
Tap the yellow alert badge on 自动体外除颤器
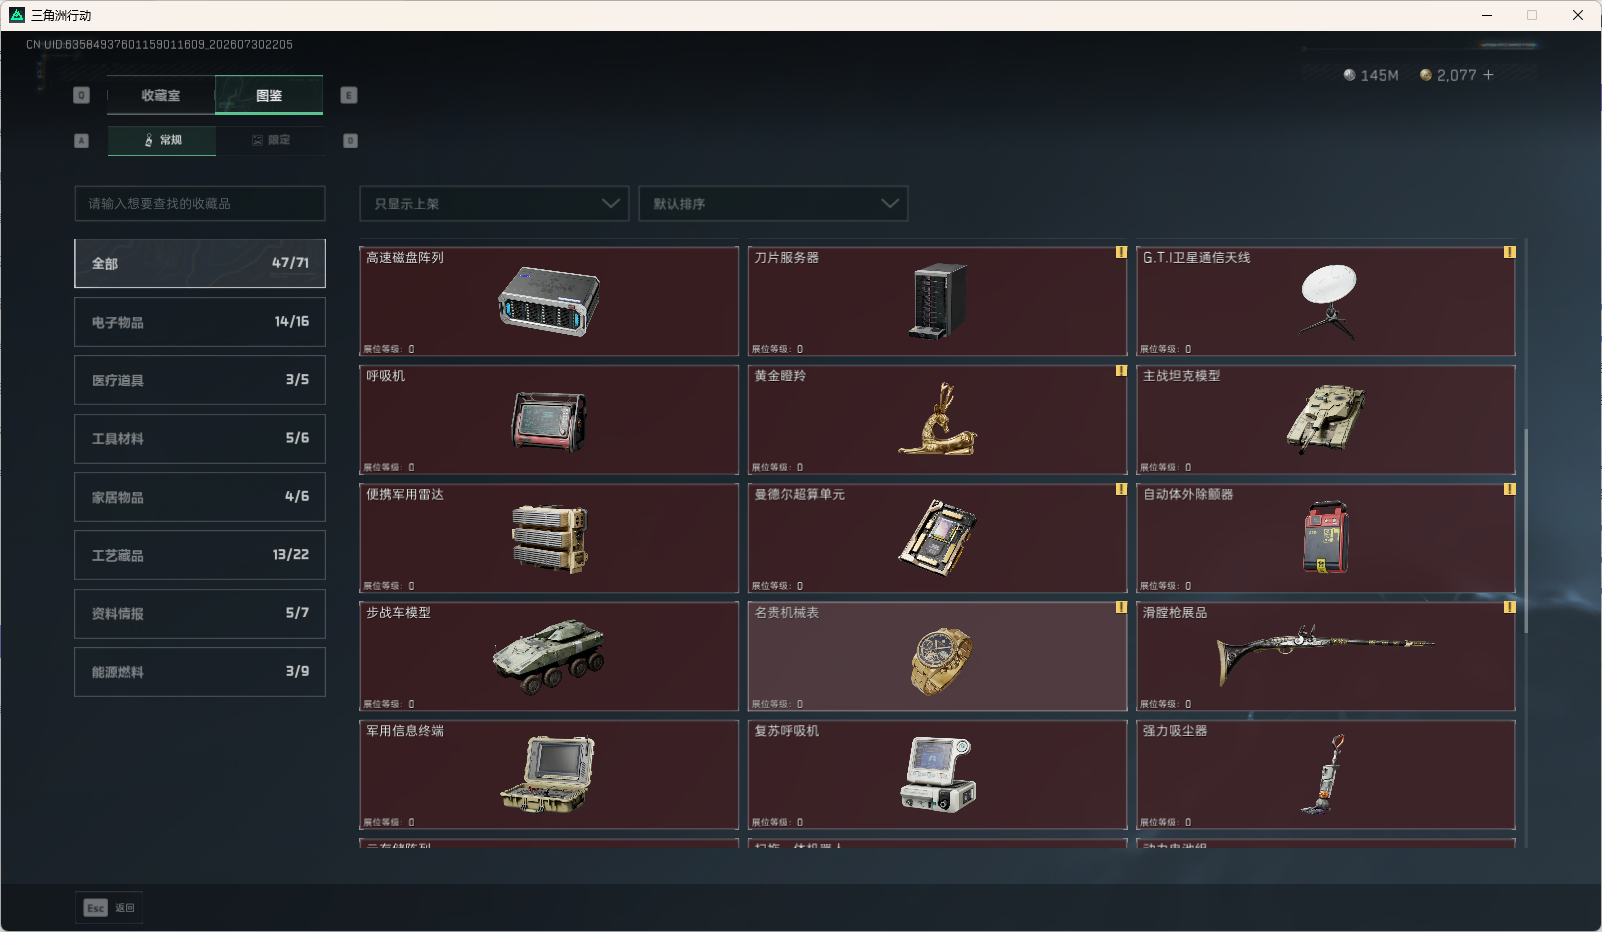(x=1509, y=489)
